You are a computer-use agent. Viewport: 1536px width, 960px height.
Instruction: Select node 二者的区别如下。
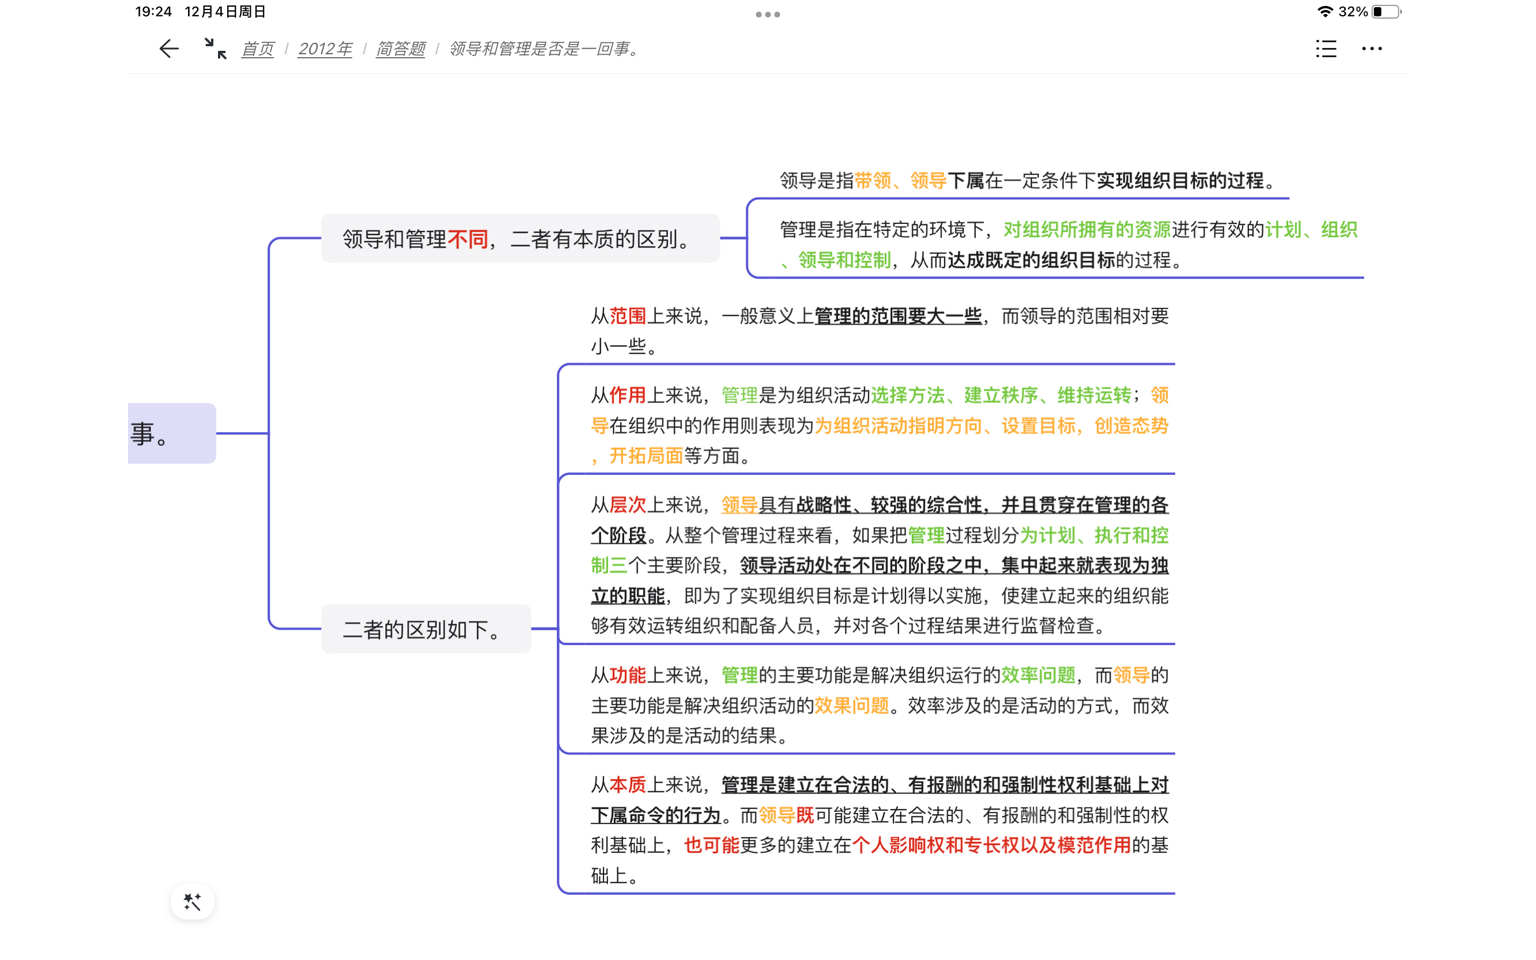[x=426, y=629]
